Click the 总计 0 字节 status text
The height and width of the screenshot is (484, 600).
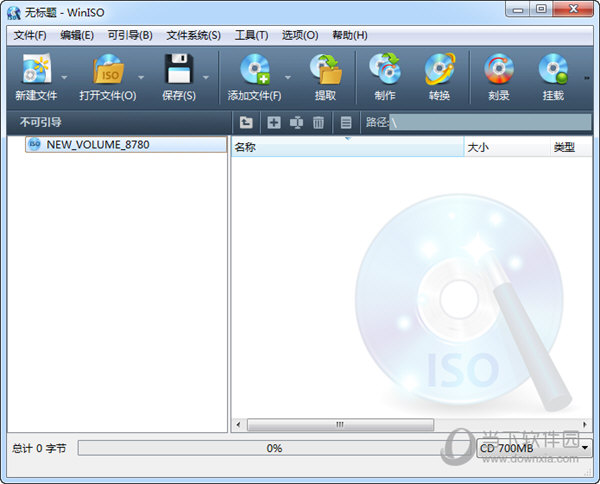(39, 448)
